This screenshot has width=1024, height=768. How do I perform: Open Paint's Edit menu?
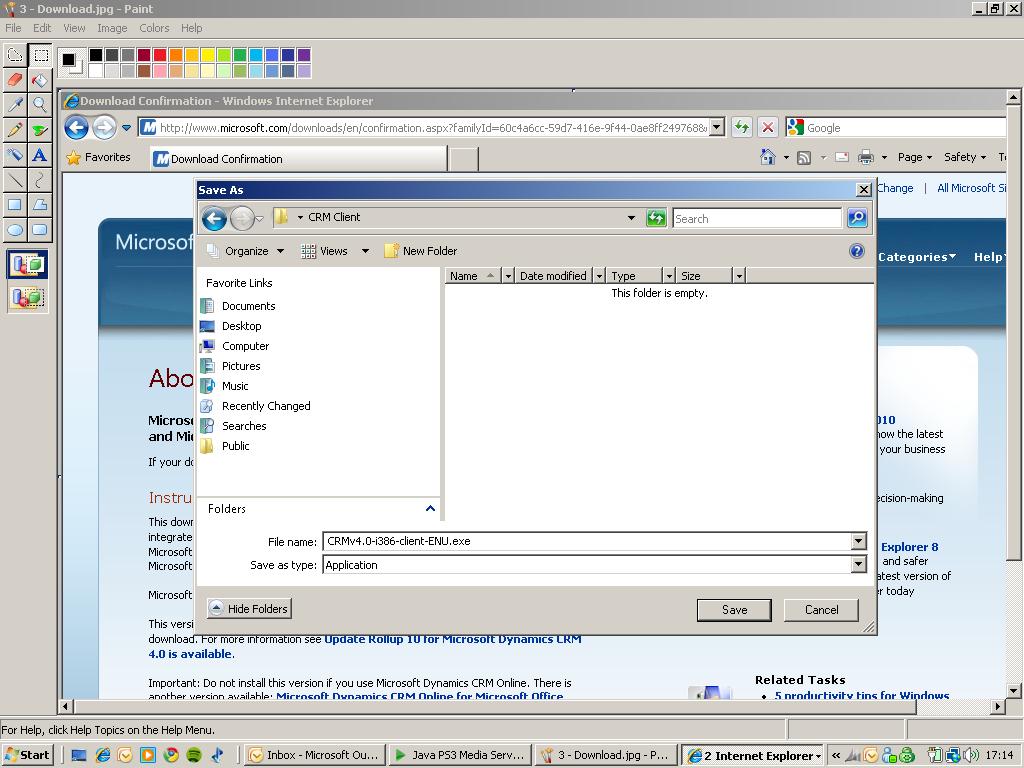tap(42, 28)
